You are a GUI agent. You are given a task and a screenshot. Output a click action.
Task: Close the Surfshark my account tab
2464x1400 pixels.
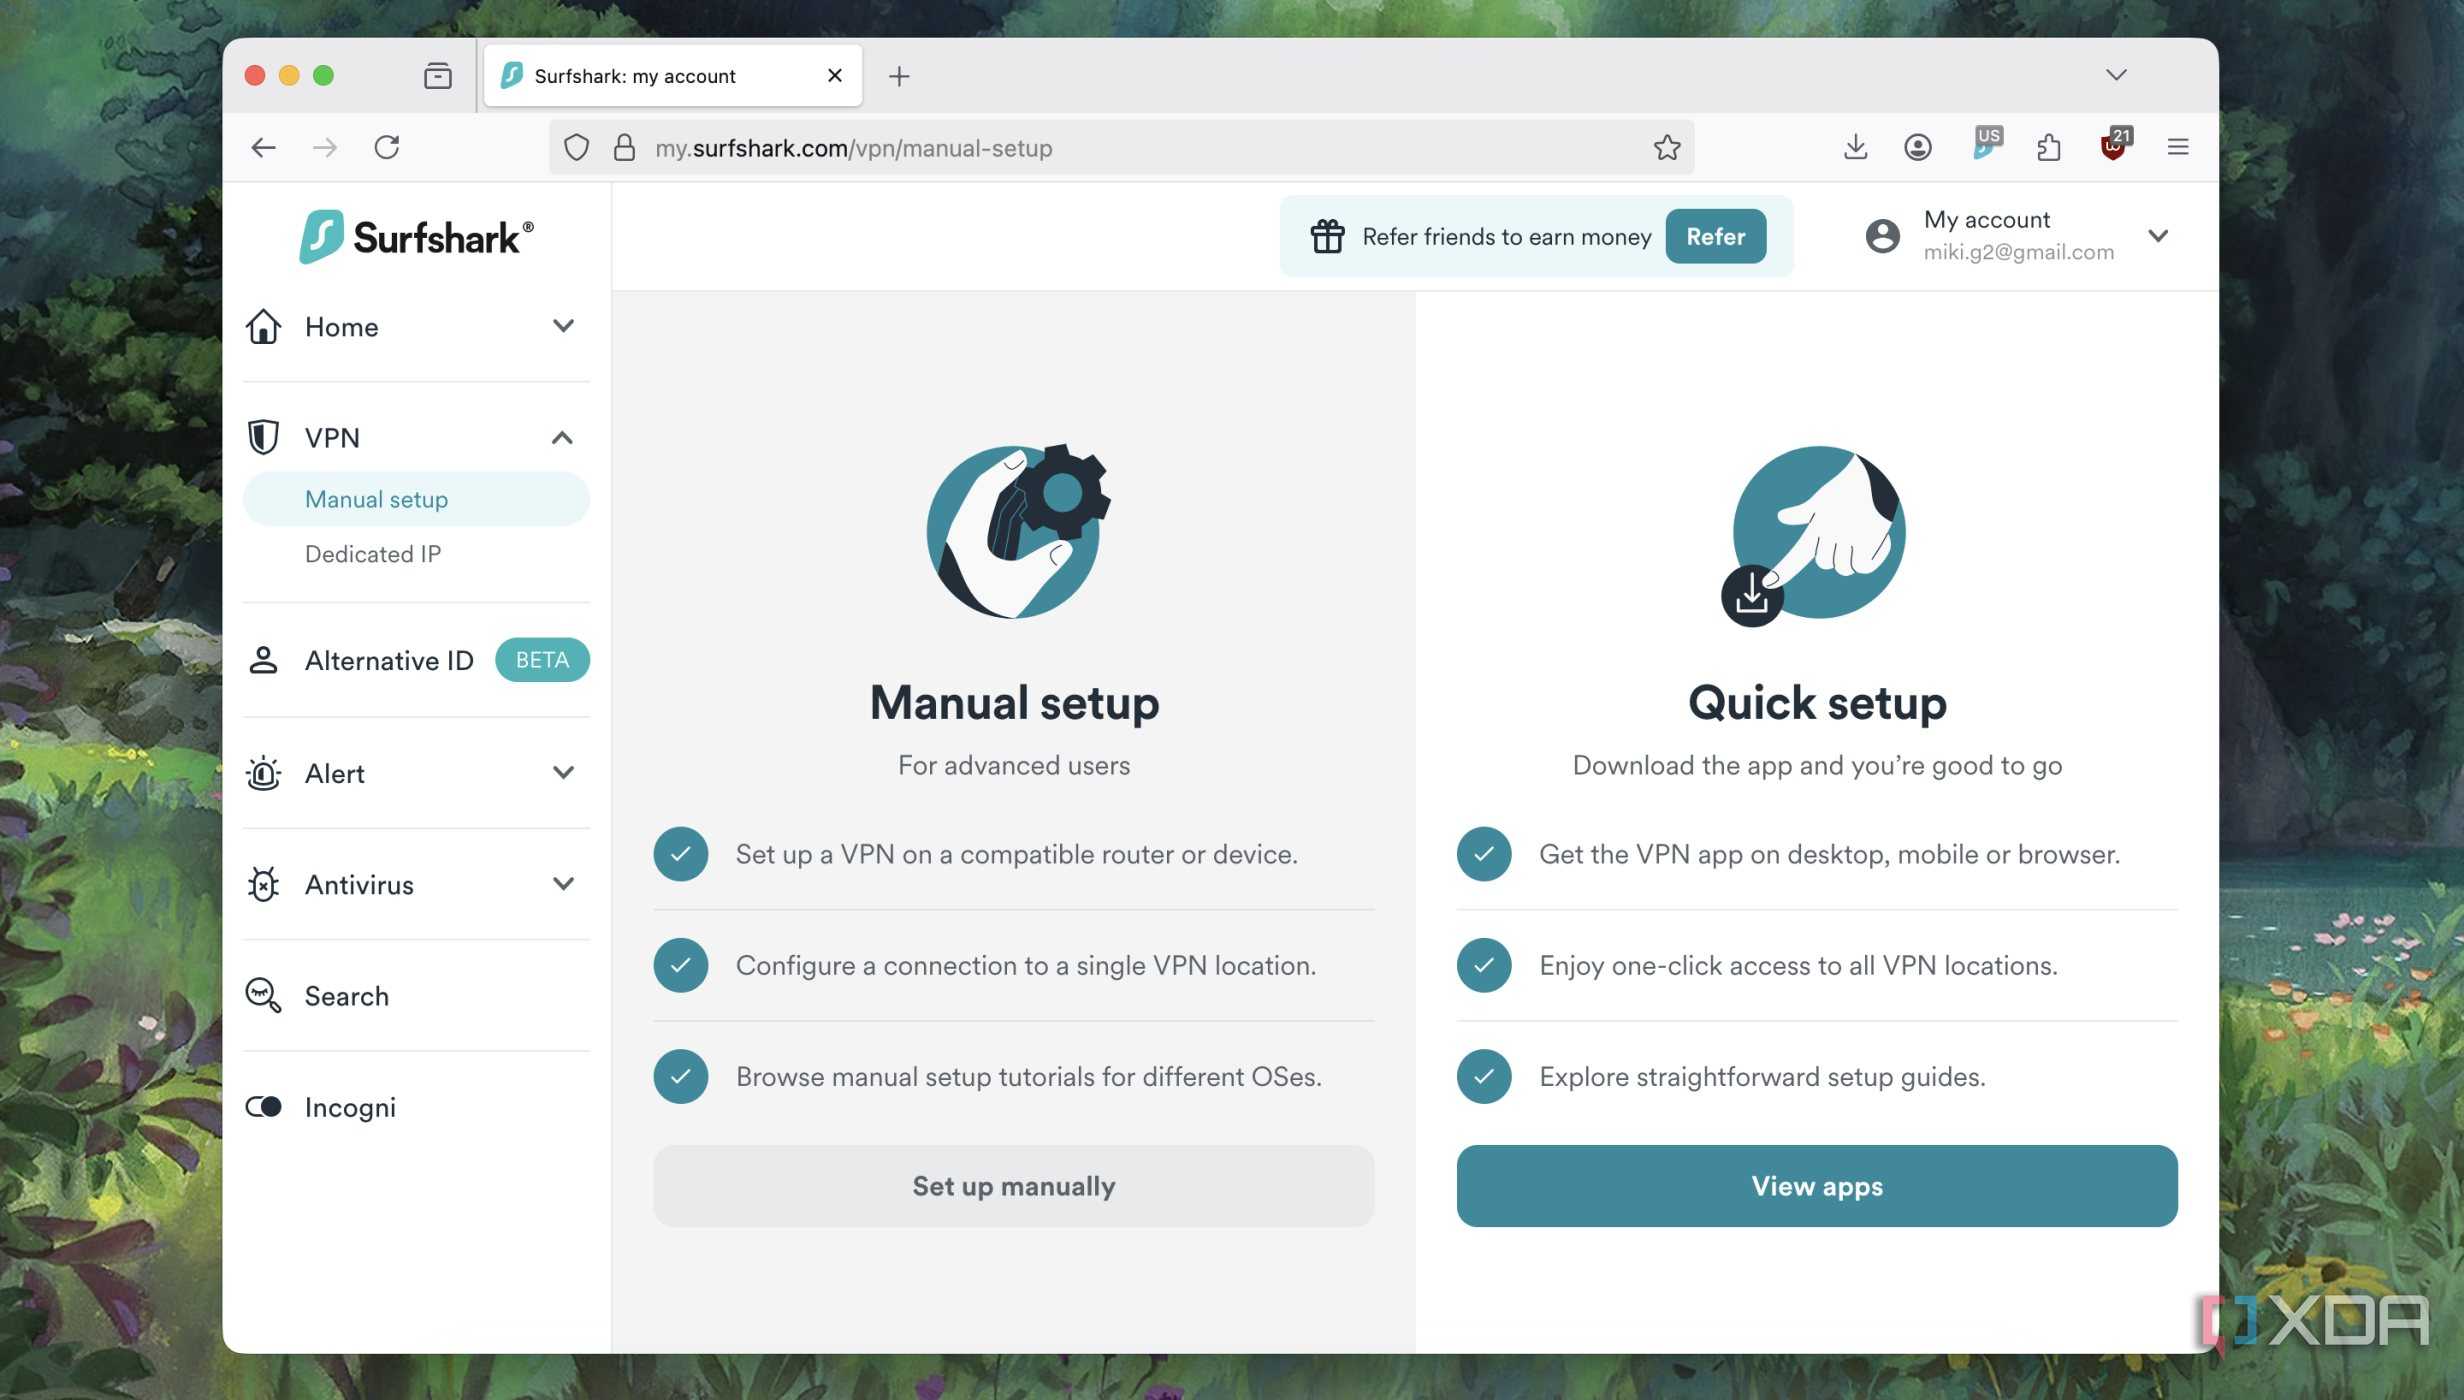(835, 76)
